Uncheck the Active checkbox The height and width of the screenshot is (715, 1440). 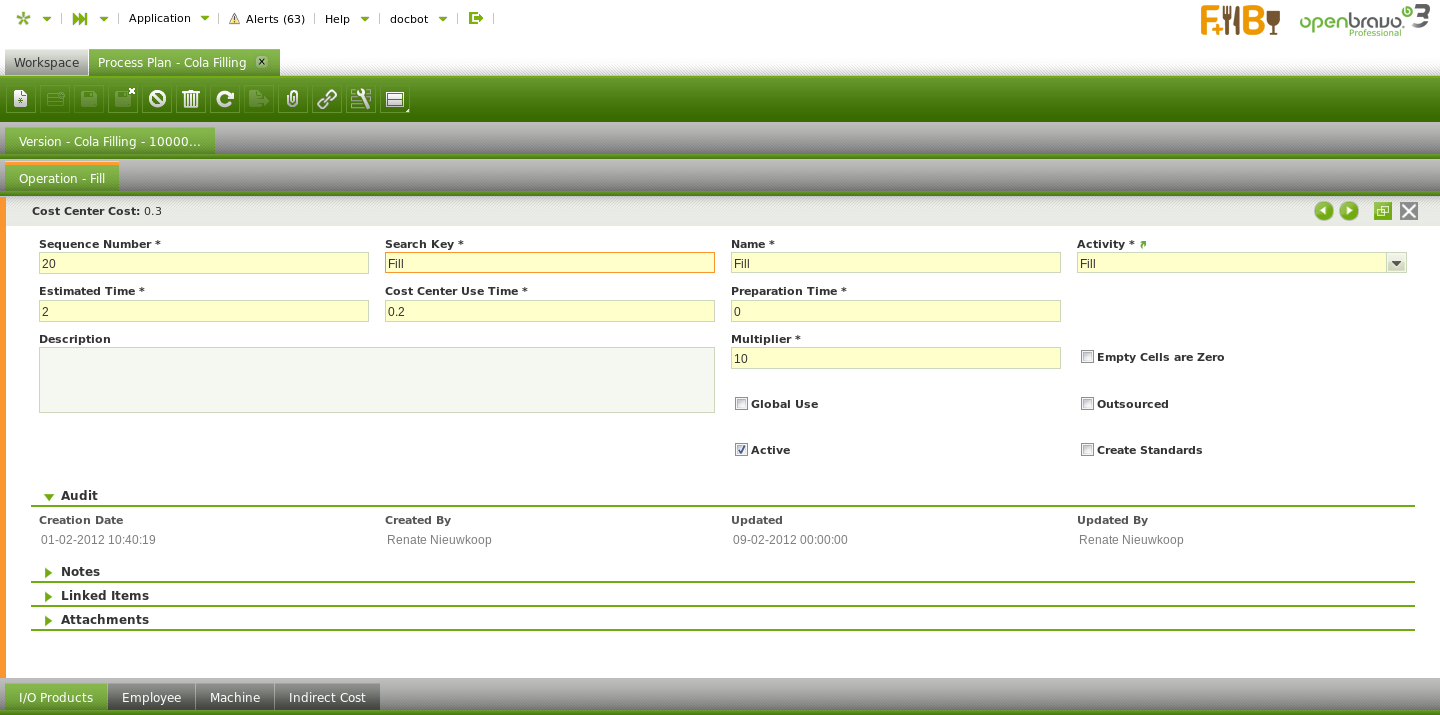tap(741, 450)
